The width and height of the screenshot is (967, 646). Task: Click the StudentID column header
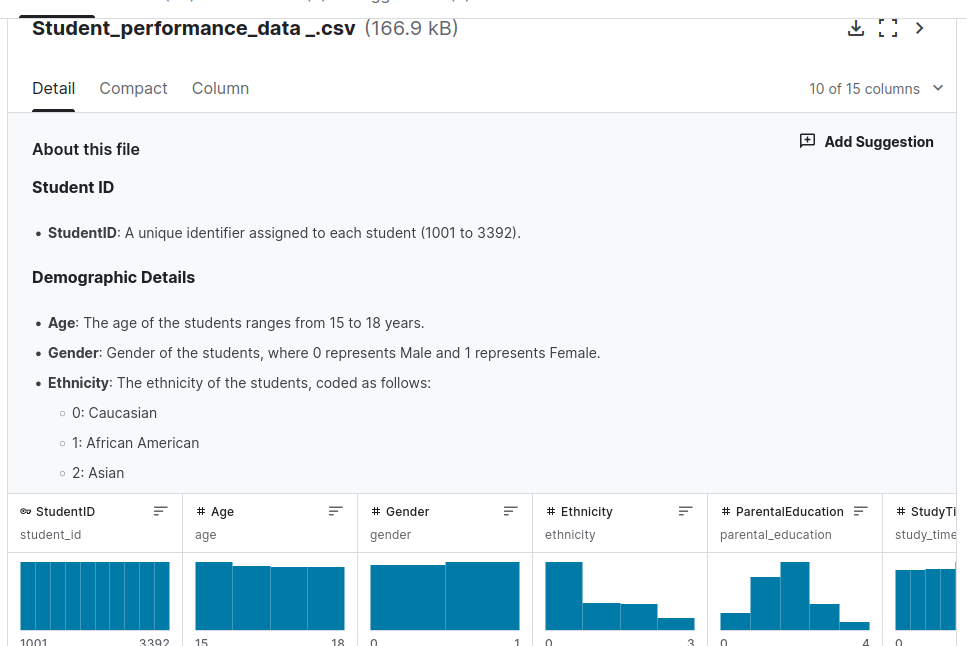pyautogui.click(x=66, y=511)
